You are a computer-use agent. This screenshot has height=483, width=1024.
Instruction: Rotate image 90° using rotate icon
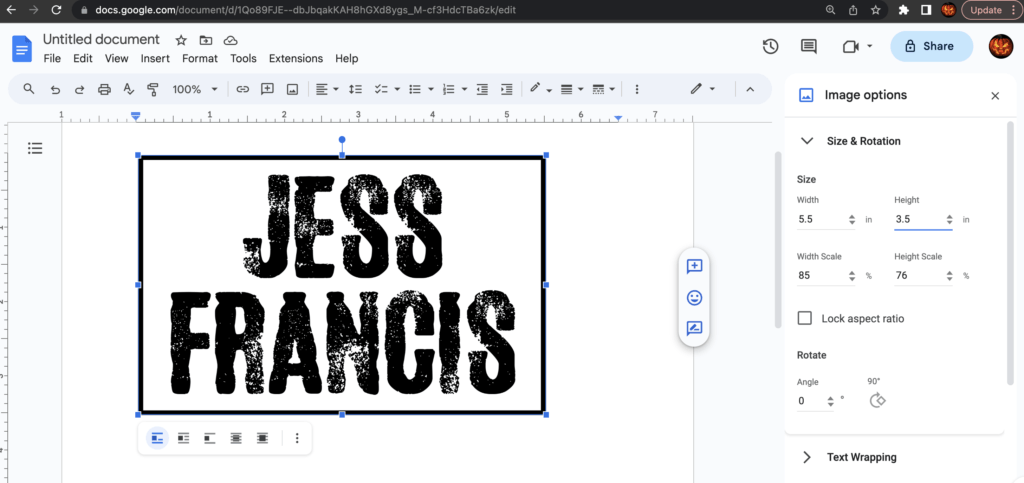pos(877,400)
